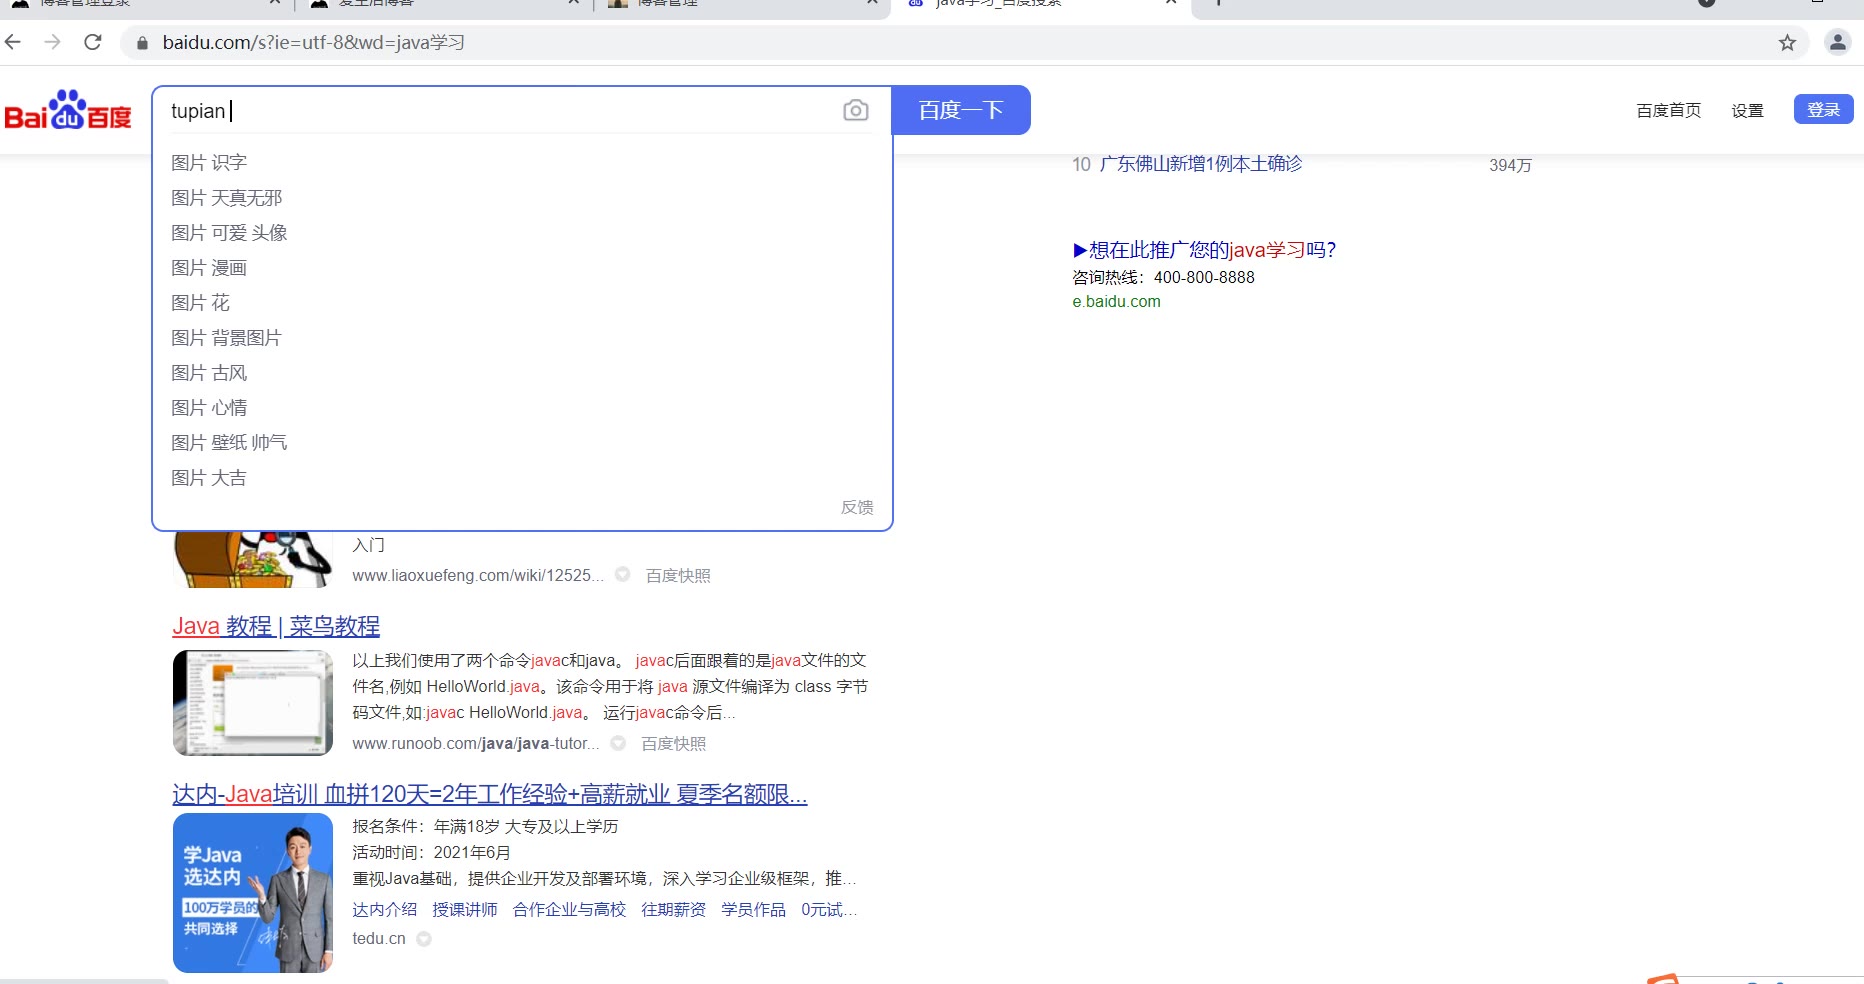
Task: Close the java学习 Baidu search tab
Action: [x=1171, y=3]
